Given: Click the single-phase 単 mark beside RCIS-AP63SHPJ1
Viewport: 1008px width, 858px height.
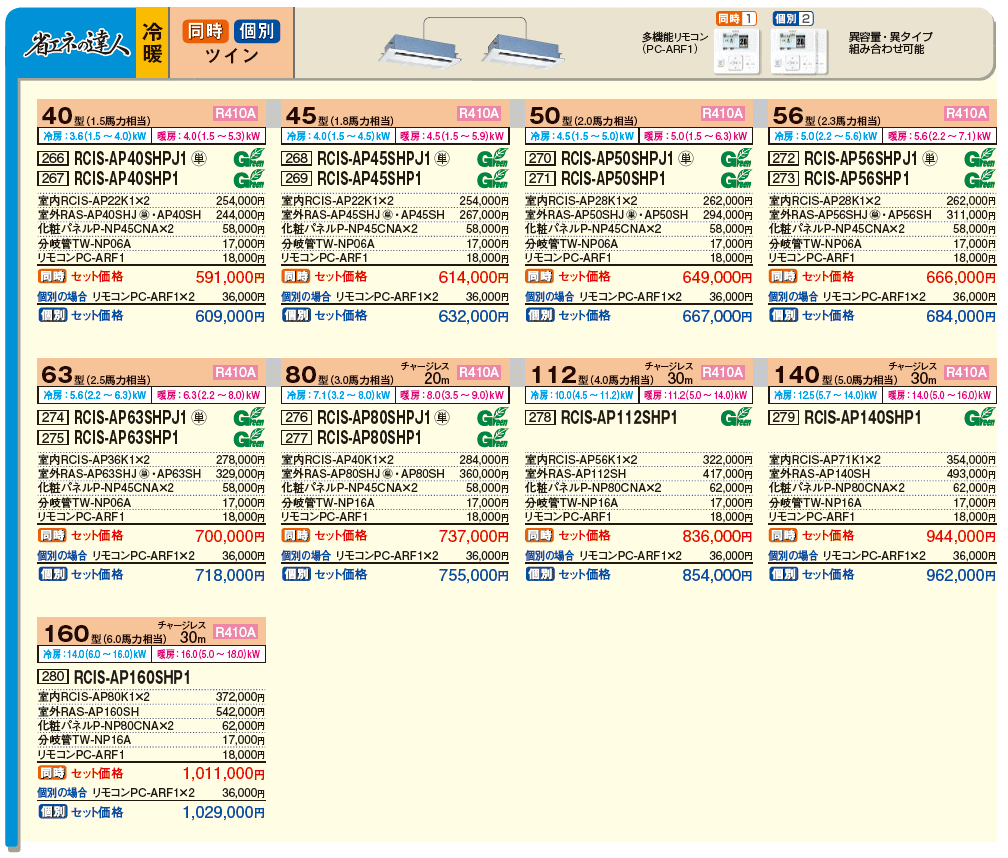Looking at the screenshot, I should pyautogui.click(x=199, y=417).
